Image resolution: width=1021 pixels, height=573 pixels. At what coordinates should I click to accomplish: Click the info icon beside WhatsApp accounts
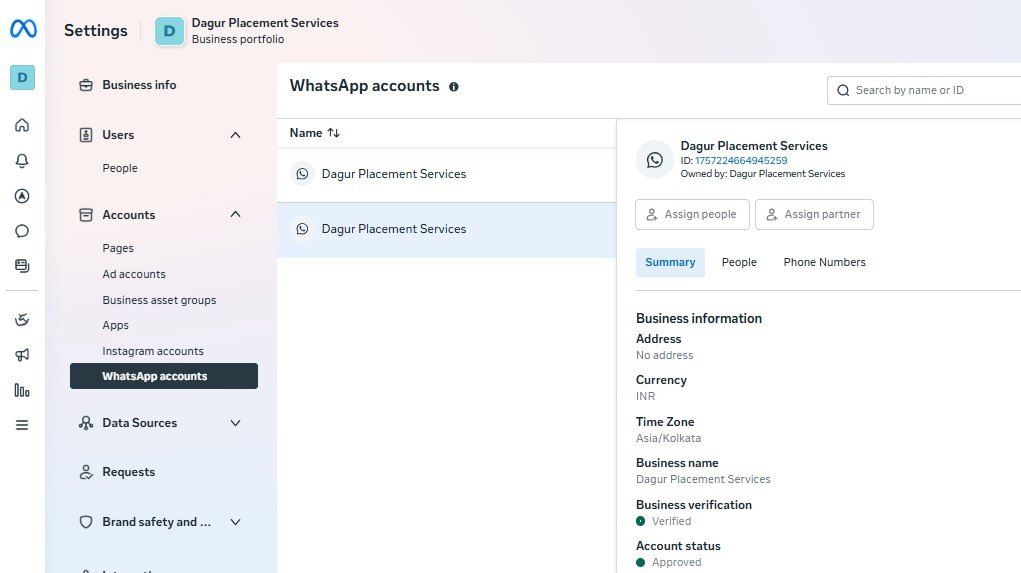tap(454, 87)
